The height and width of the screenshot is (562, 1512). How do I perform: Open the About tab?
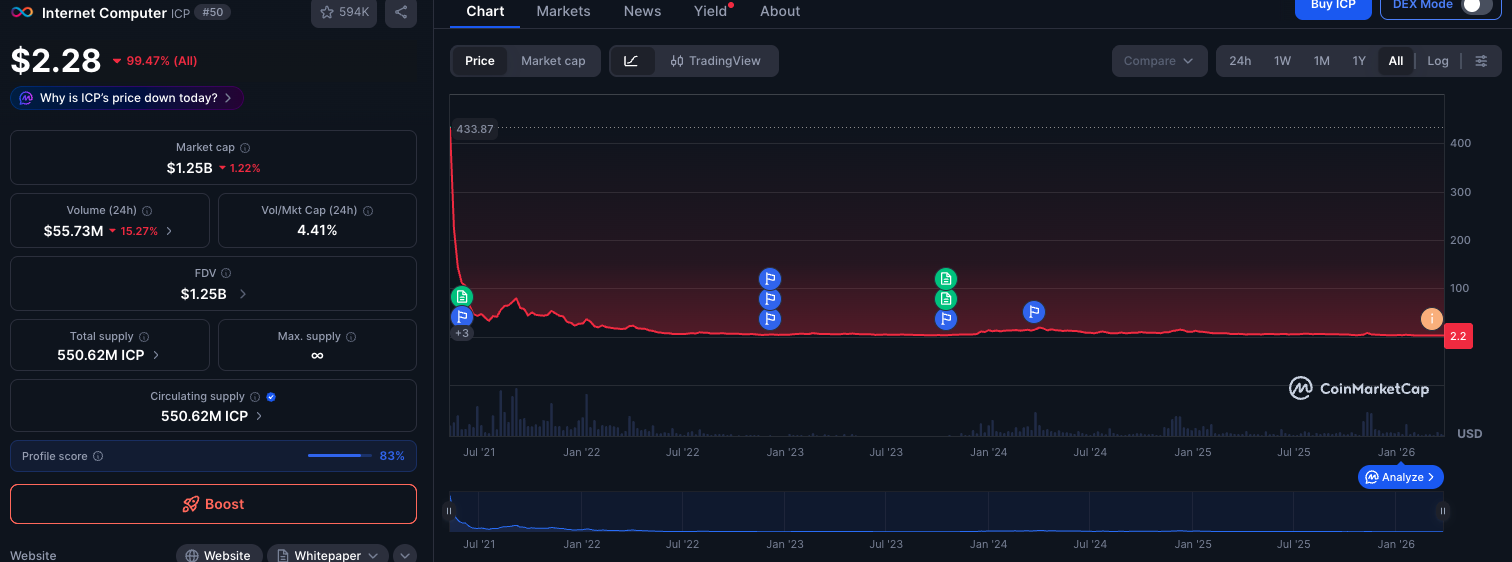coord(780,12)
